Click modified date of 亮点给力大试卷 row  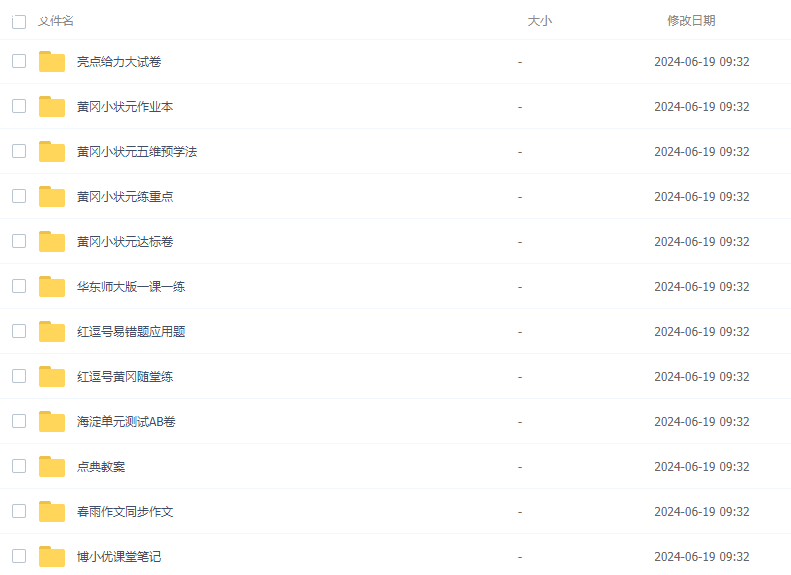[702, 62]
